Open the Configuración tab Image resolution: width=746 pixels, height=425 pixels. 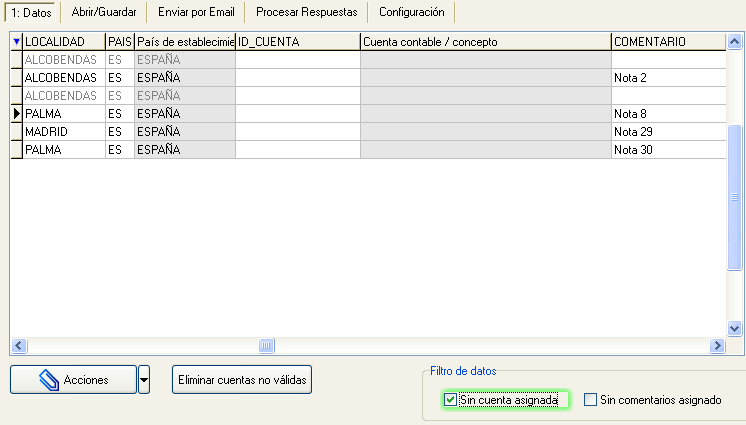point(412,12)
